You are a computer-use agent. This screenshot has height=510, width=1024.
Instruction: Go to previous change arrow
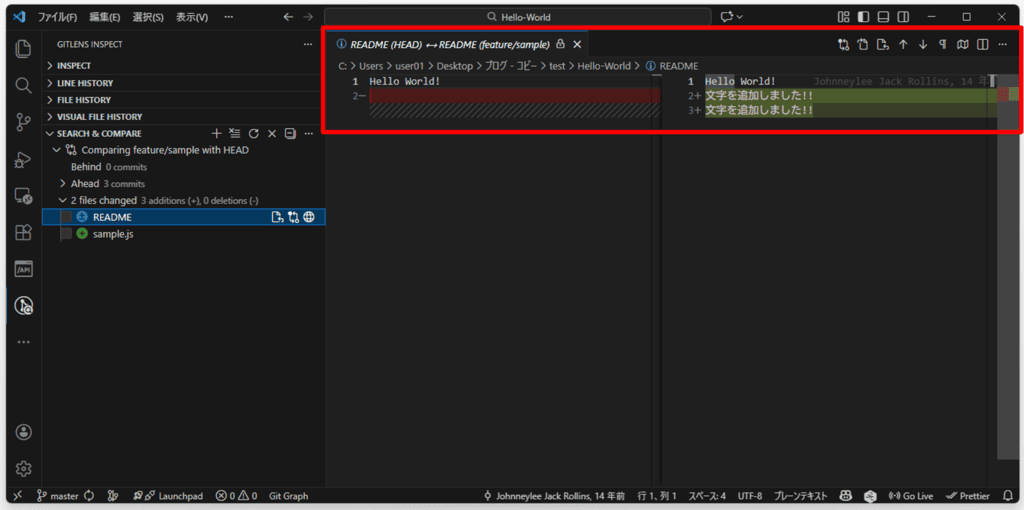coord(903,44)
